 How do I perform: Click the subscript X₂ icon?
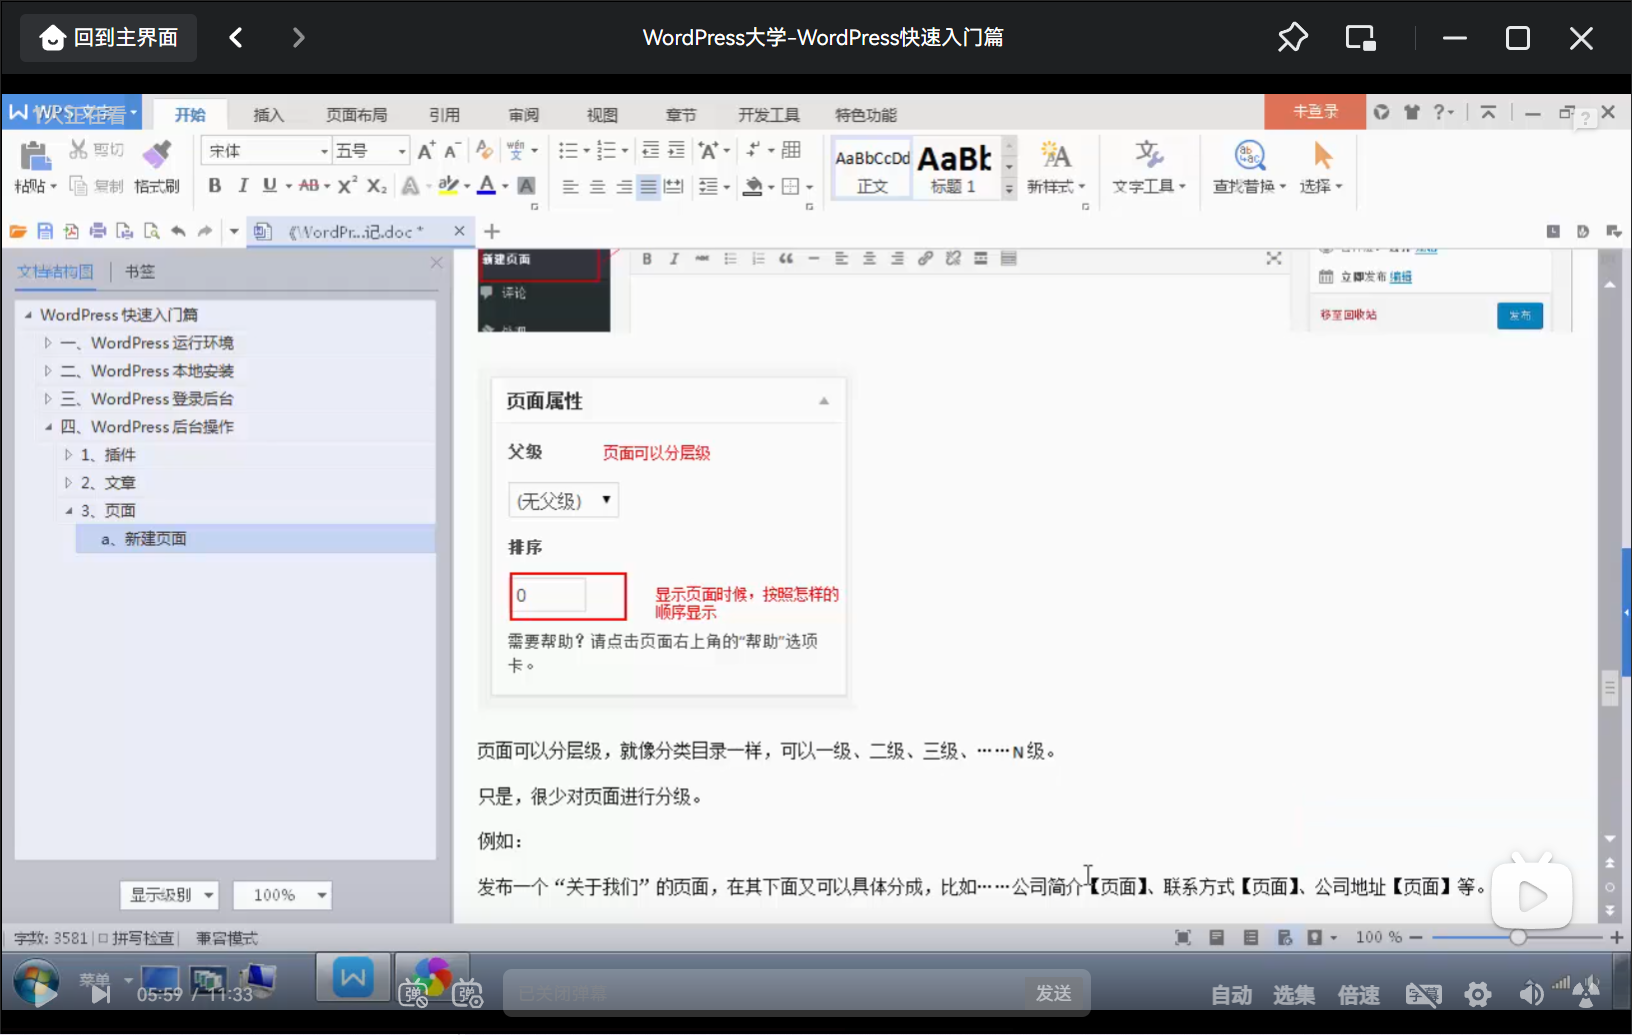376,186
